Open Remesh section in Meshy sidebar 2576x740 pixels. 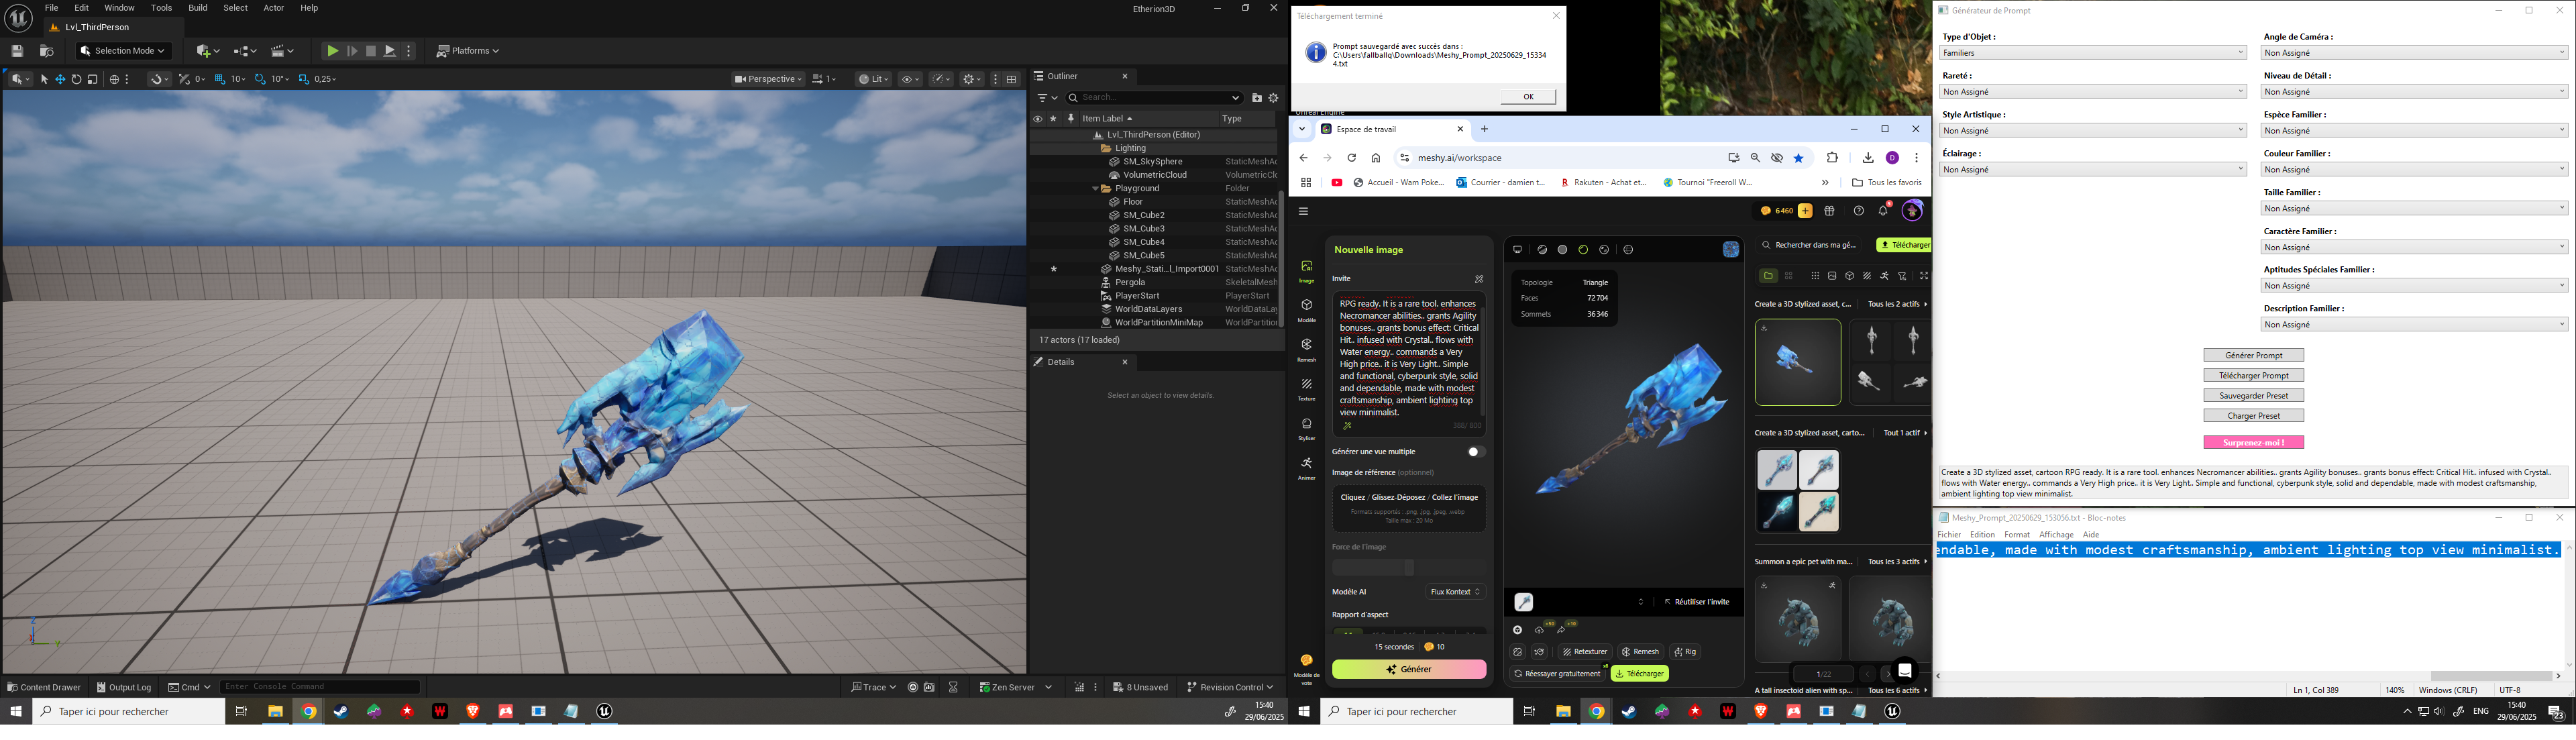click(1306, 349)
